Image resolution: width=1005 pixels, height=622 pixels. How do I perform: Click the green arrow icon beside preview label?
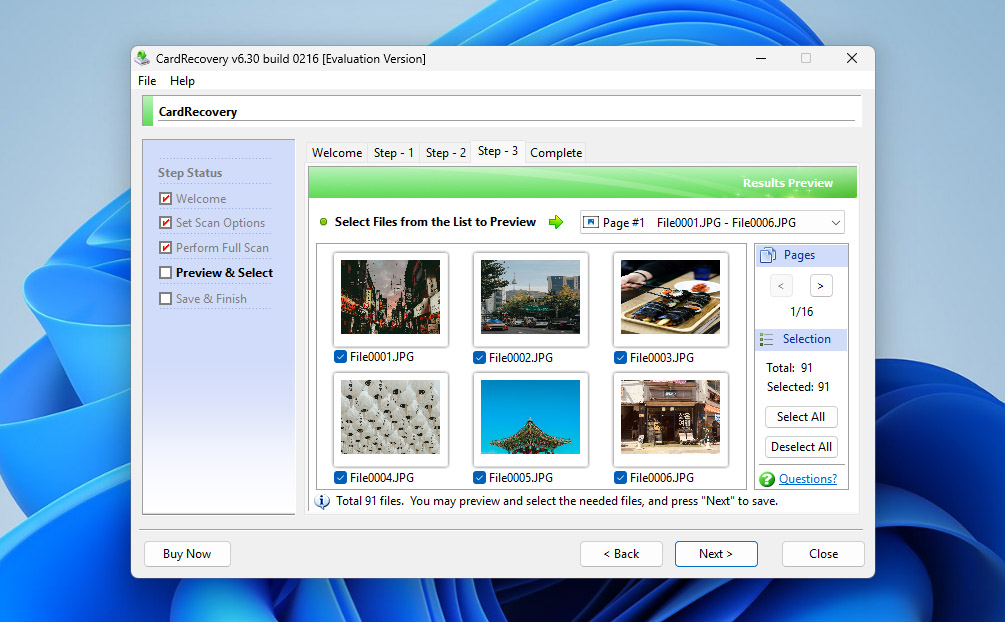pos(556,222)
